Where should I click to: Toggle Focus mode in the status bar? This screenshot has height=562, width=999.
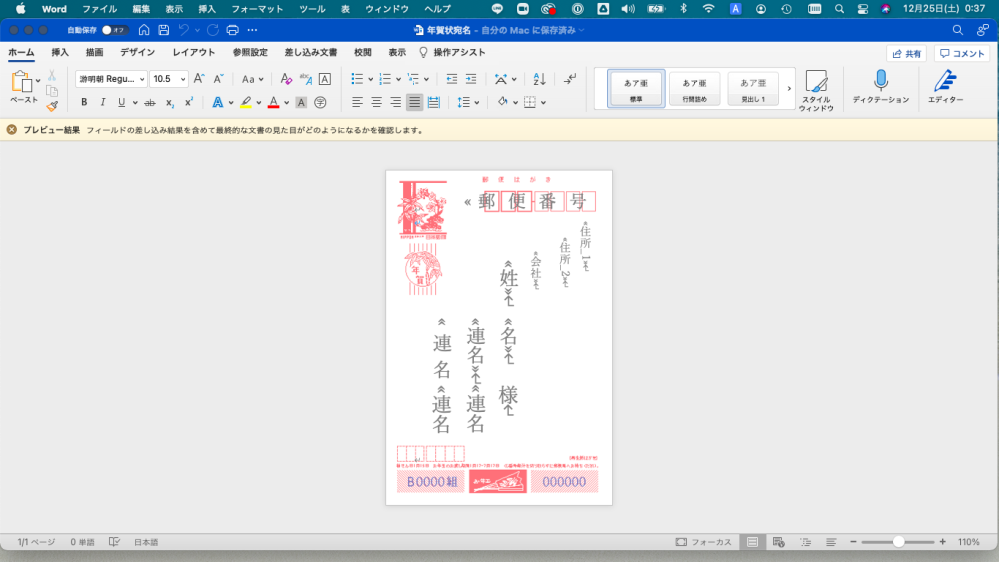point(703,542)
